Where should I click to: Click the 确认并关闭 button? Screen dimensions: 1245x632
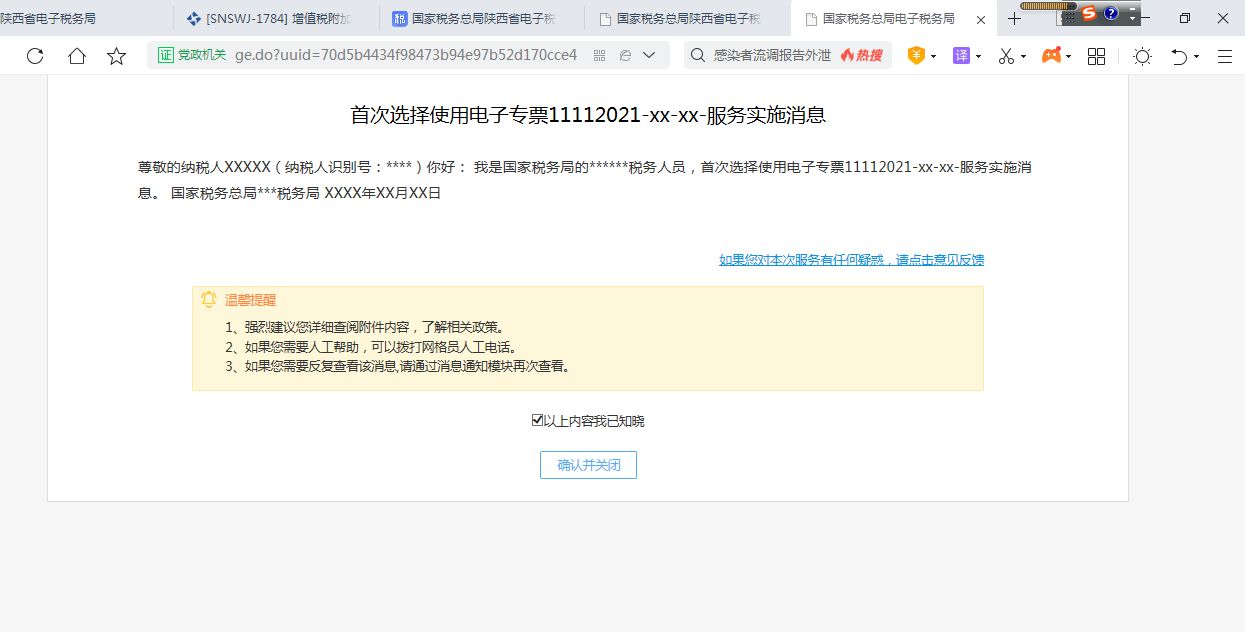click(x=588, y=465)
